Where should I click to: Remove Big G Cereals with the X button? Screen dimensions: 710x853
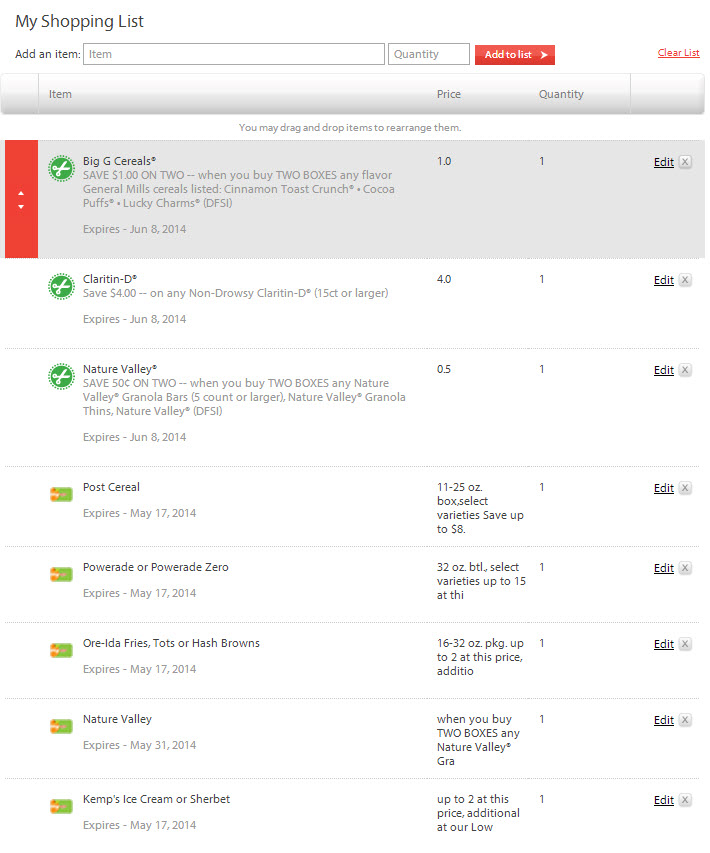[686, 162]
